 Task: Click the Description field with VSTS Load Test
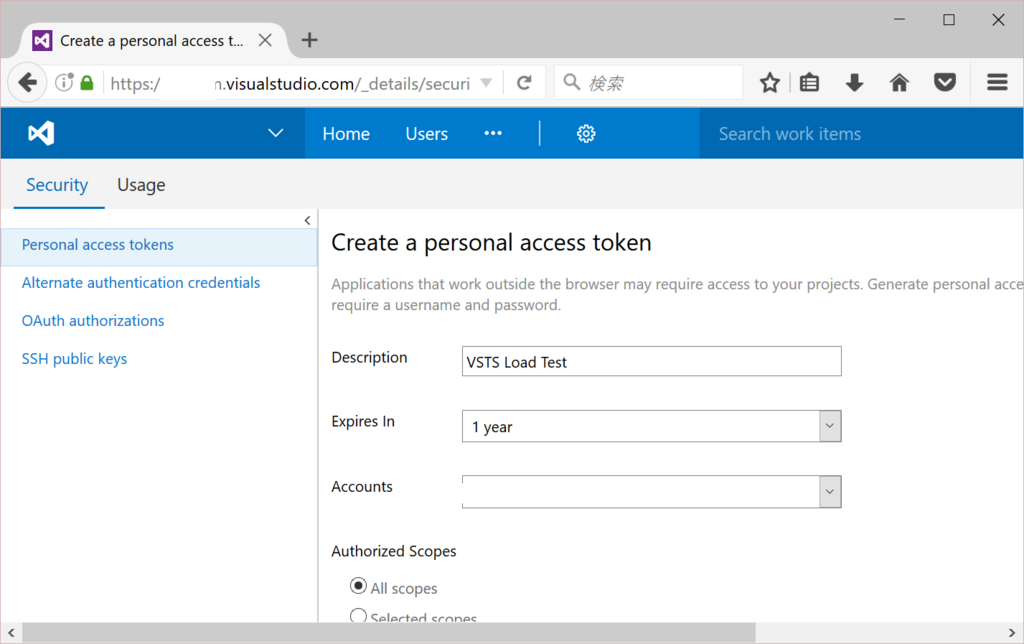(651, 361)
